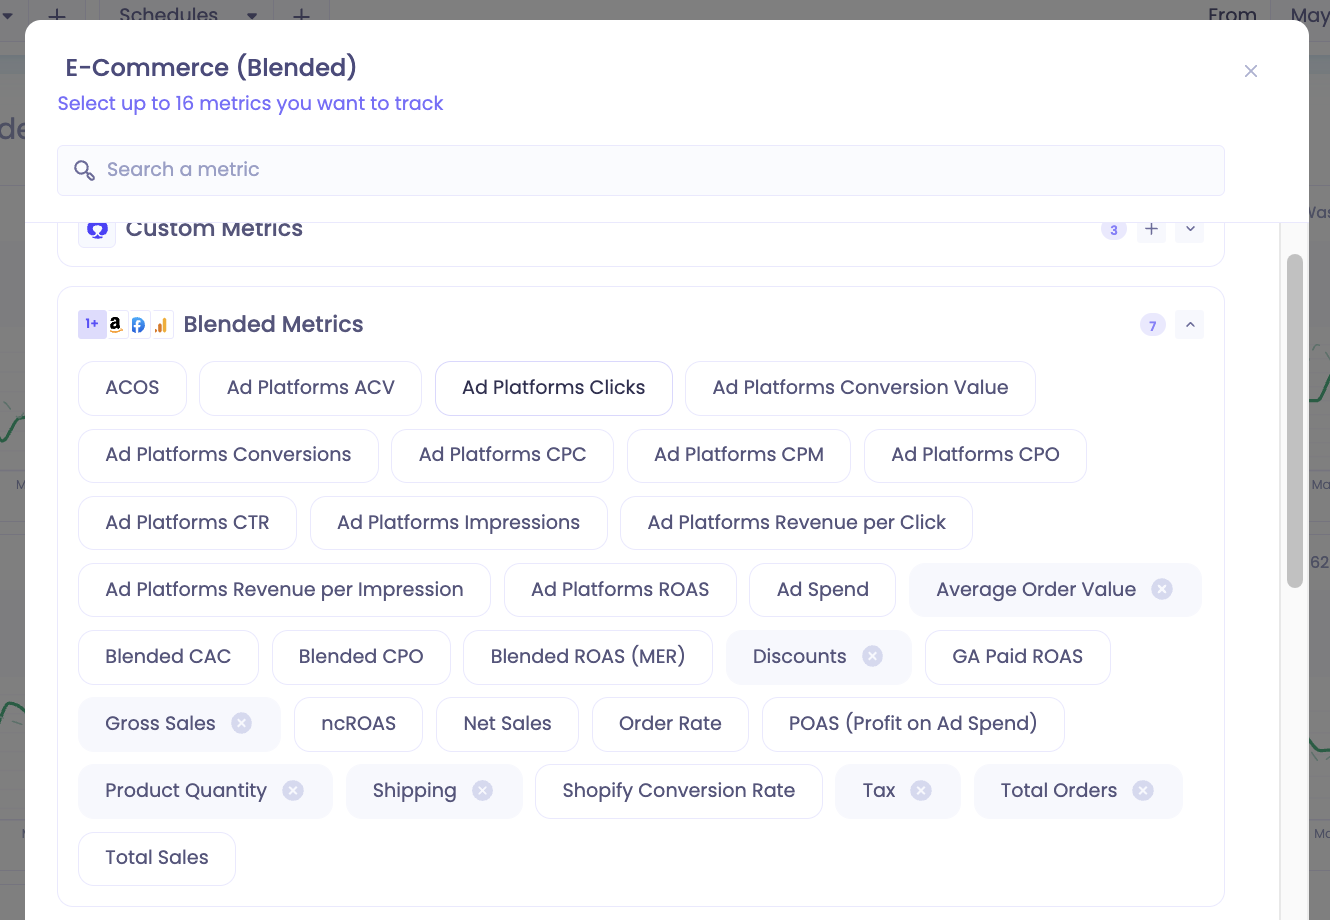Click x icon on Gross Sales chip
The image size is (1330, 920).
coord(242,723)
